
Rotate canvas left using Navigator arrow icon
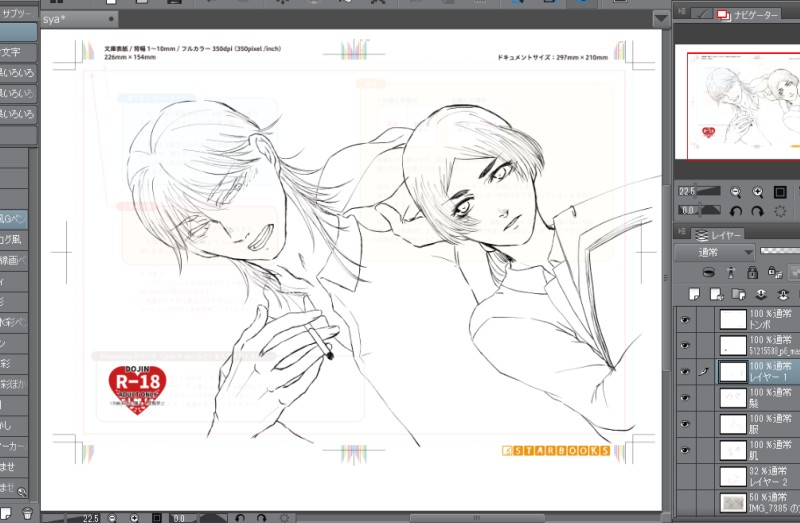coord(735,211)
